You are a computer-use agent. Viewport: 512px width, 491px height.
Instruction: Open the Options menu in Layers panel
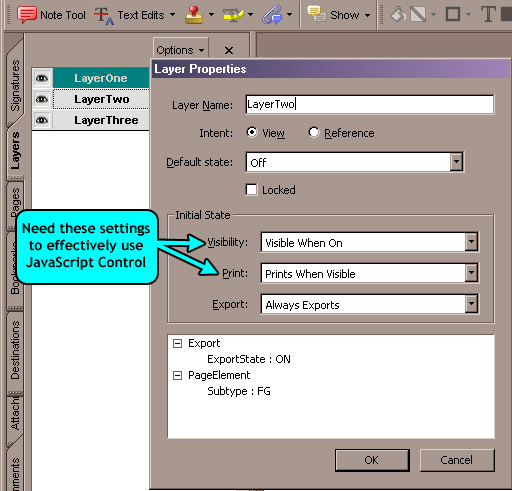[180, 50]
